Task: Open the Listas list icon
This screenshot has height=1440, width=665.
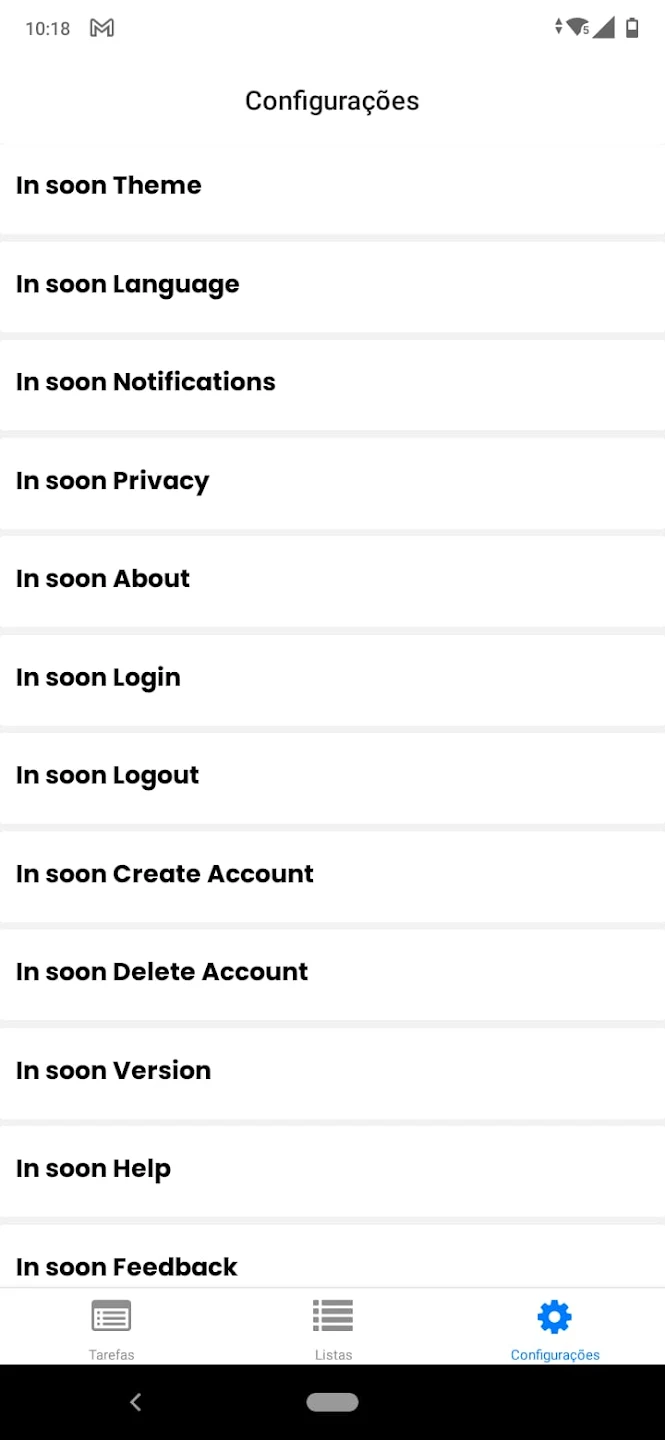Action: pos(333,1316)
